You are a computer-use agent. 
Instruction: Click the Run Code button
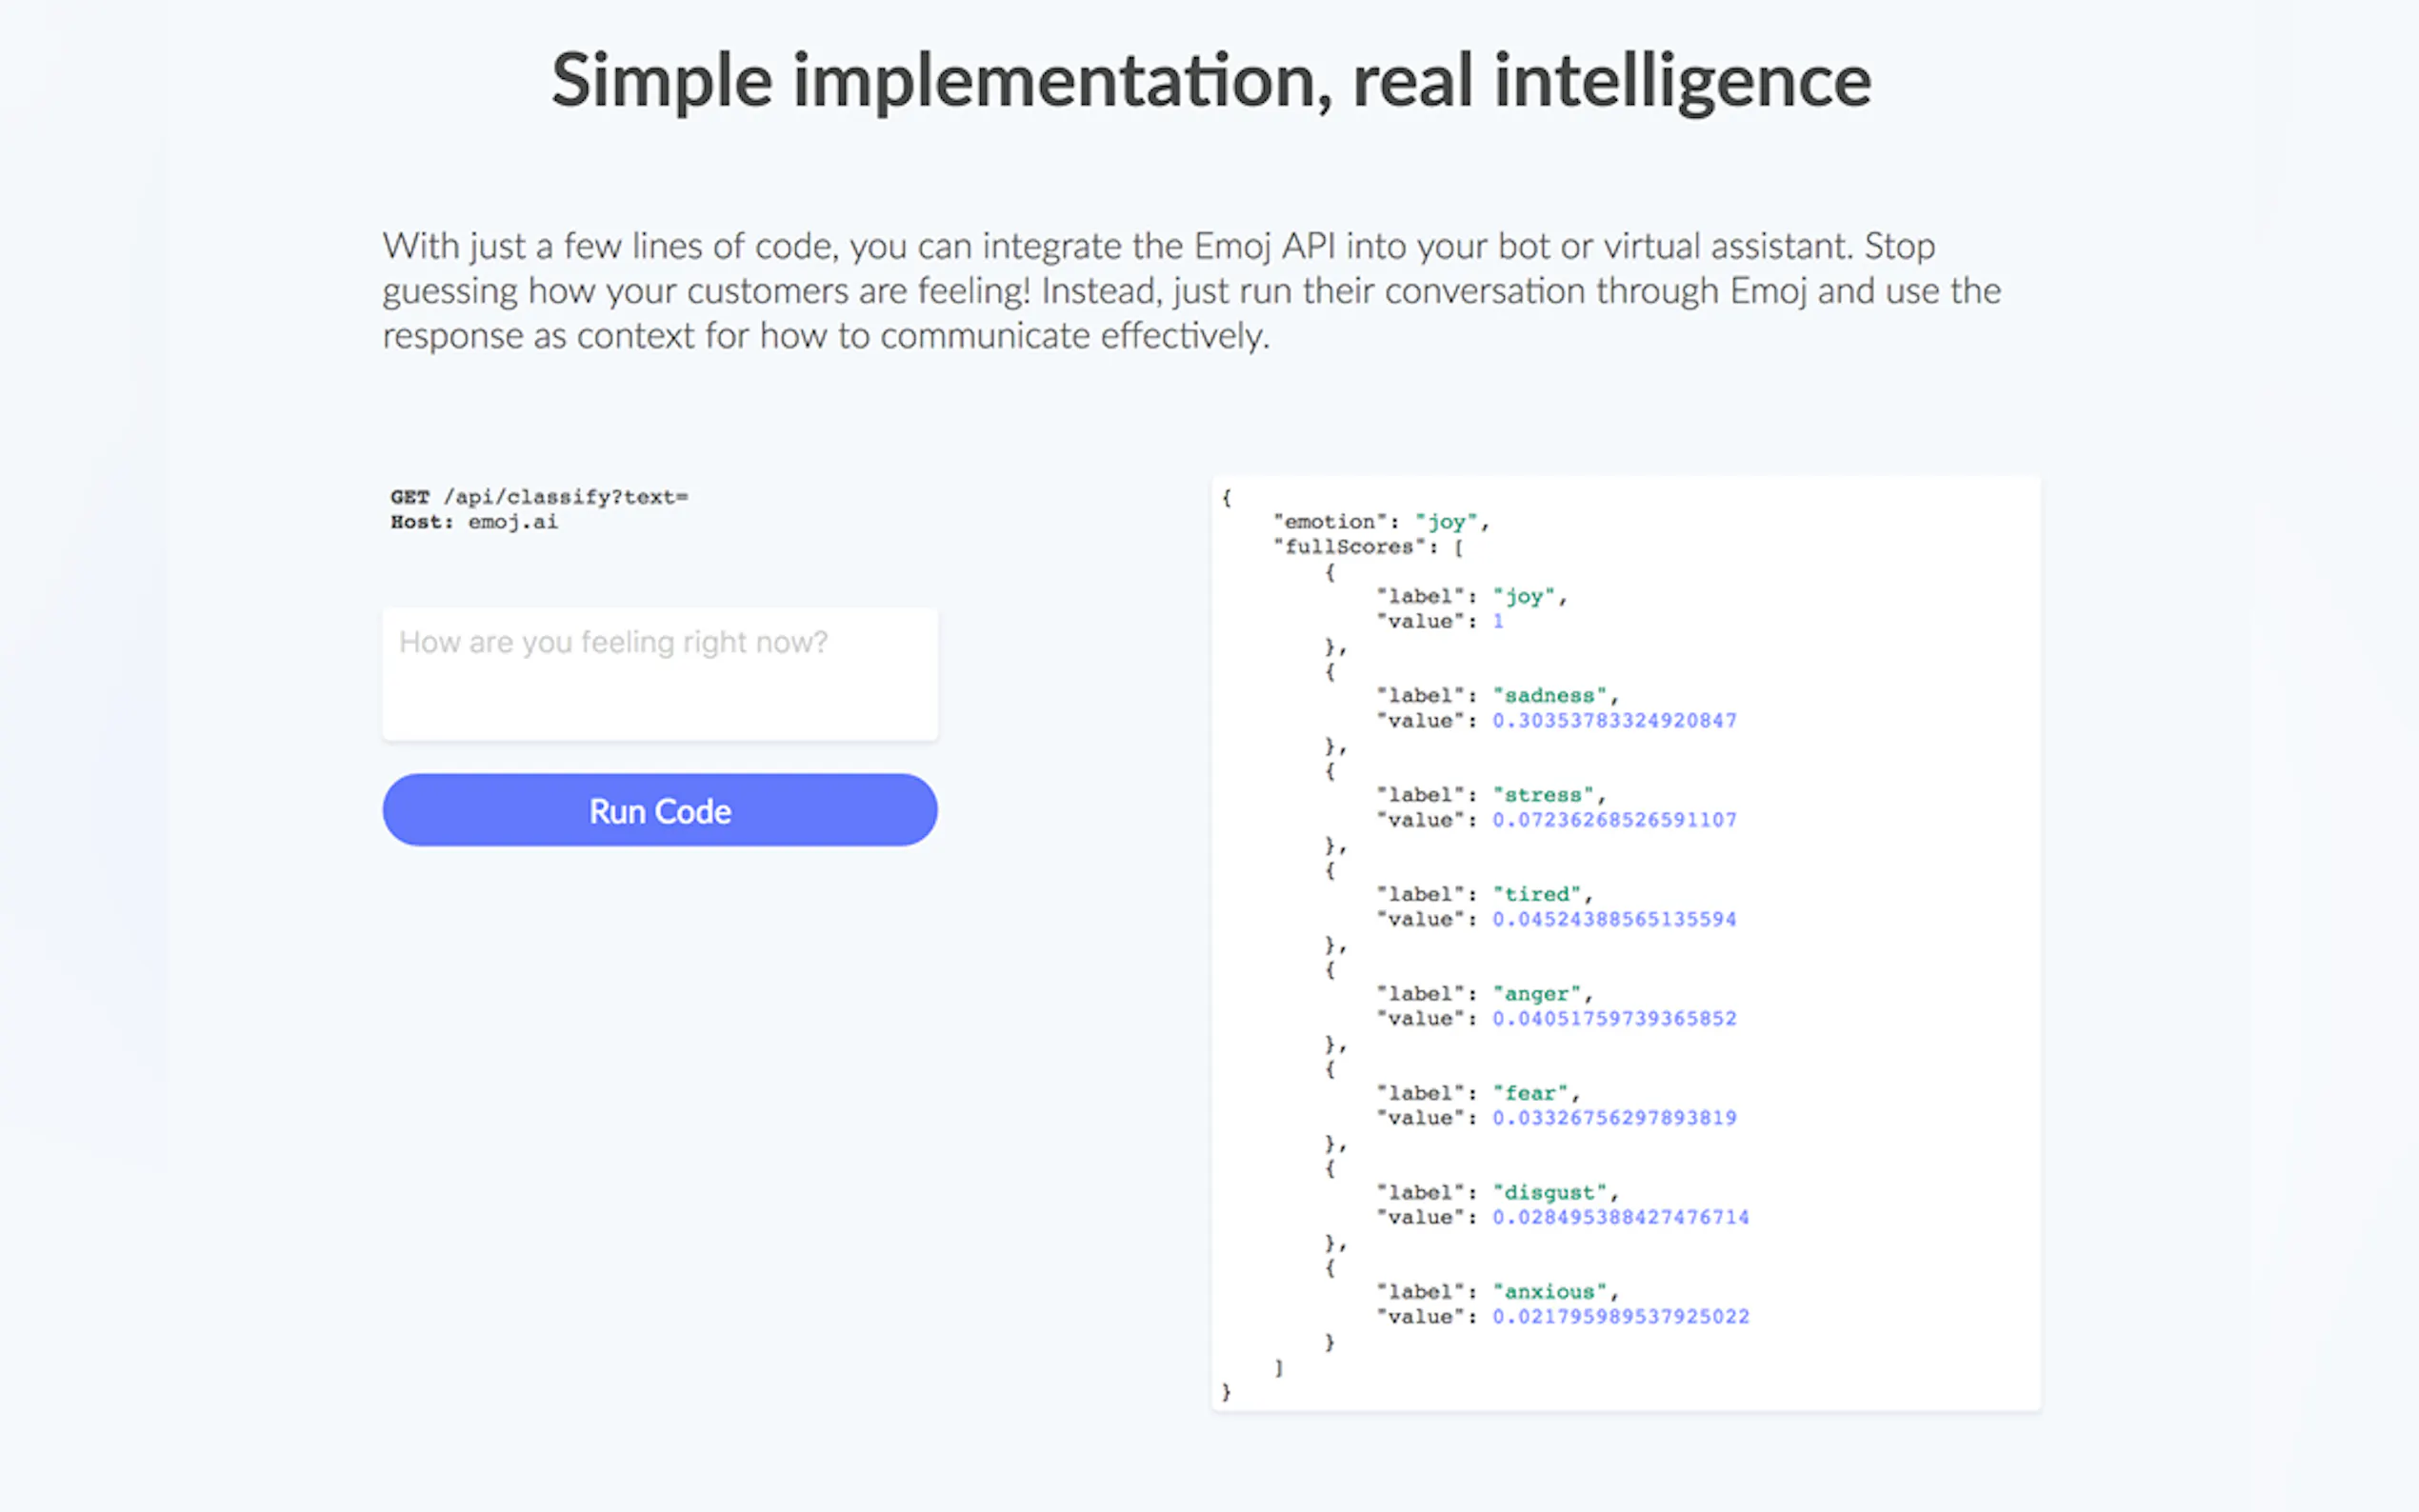[659, 810]
